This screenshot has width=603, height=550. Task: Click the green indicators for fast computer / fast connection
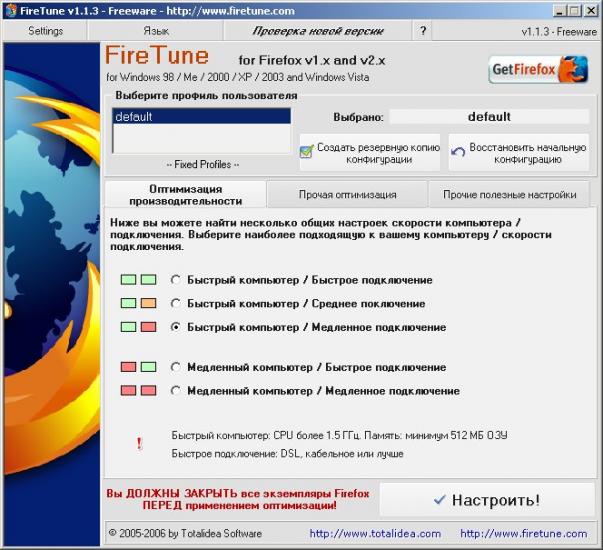[x=138, y=280]
